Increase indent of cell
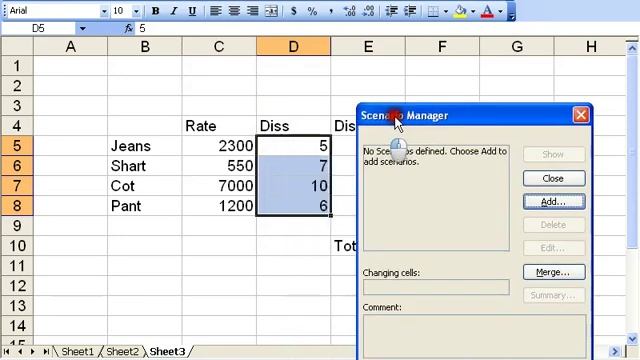This screenshot has height=360, width=640. (x=410, y=11)
